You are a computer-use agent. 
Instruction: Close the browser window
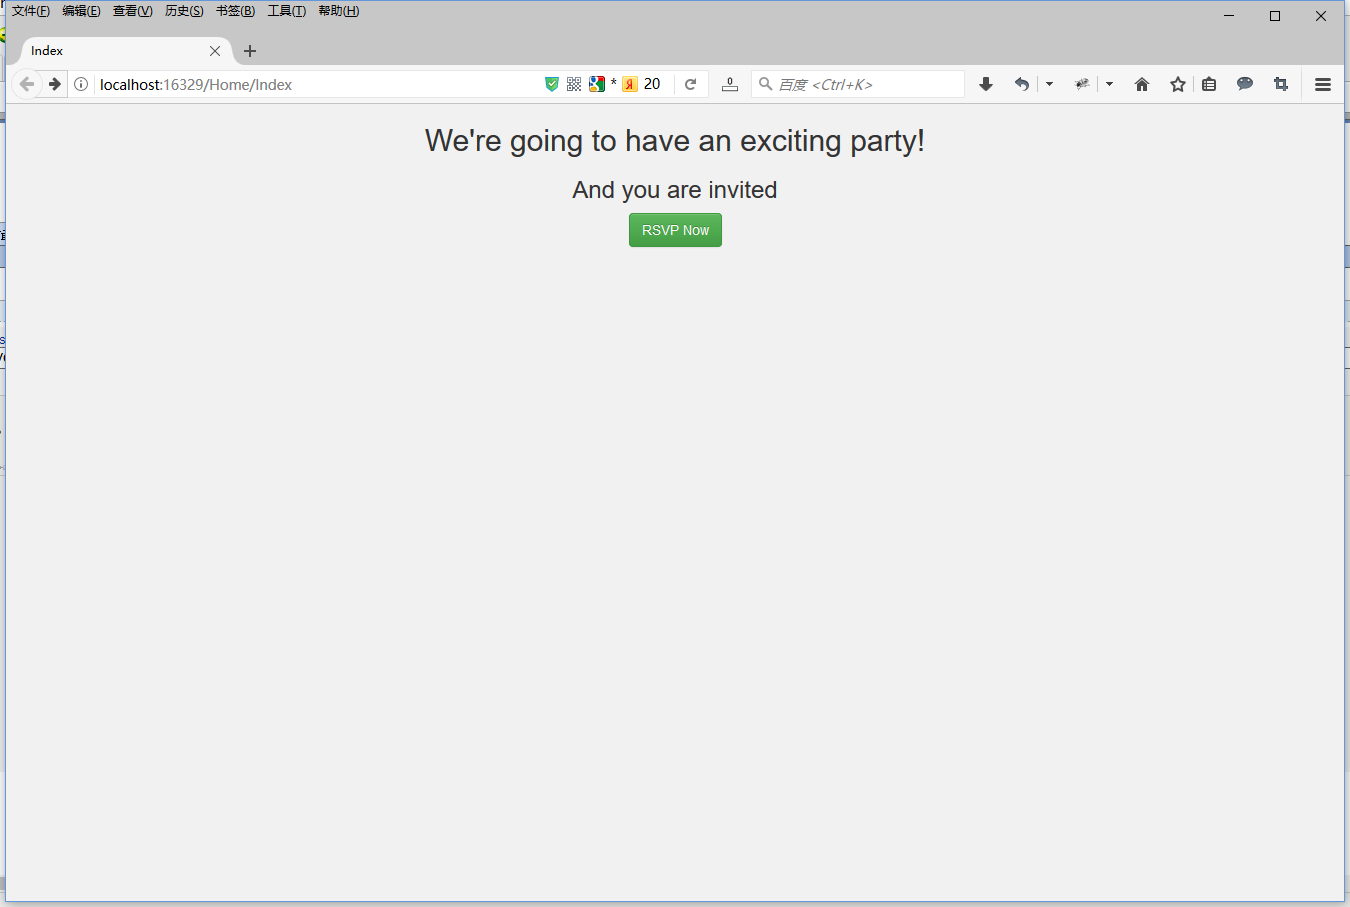pos(1321,16)
